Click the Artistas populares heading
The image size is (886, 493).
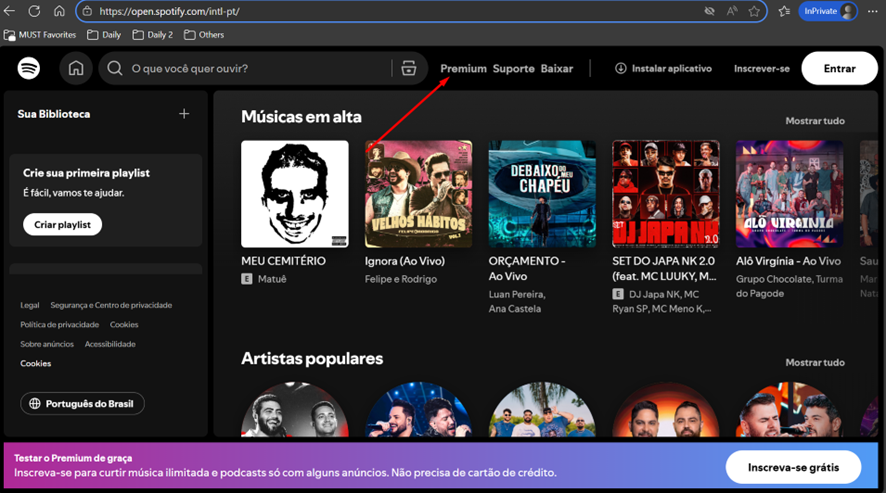pos(312,358)
